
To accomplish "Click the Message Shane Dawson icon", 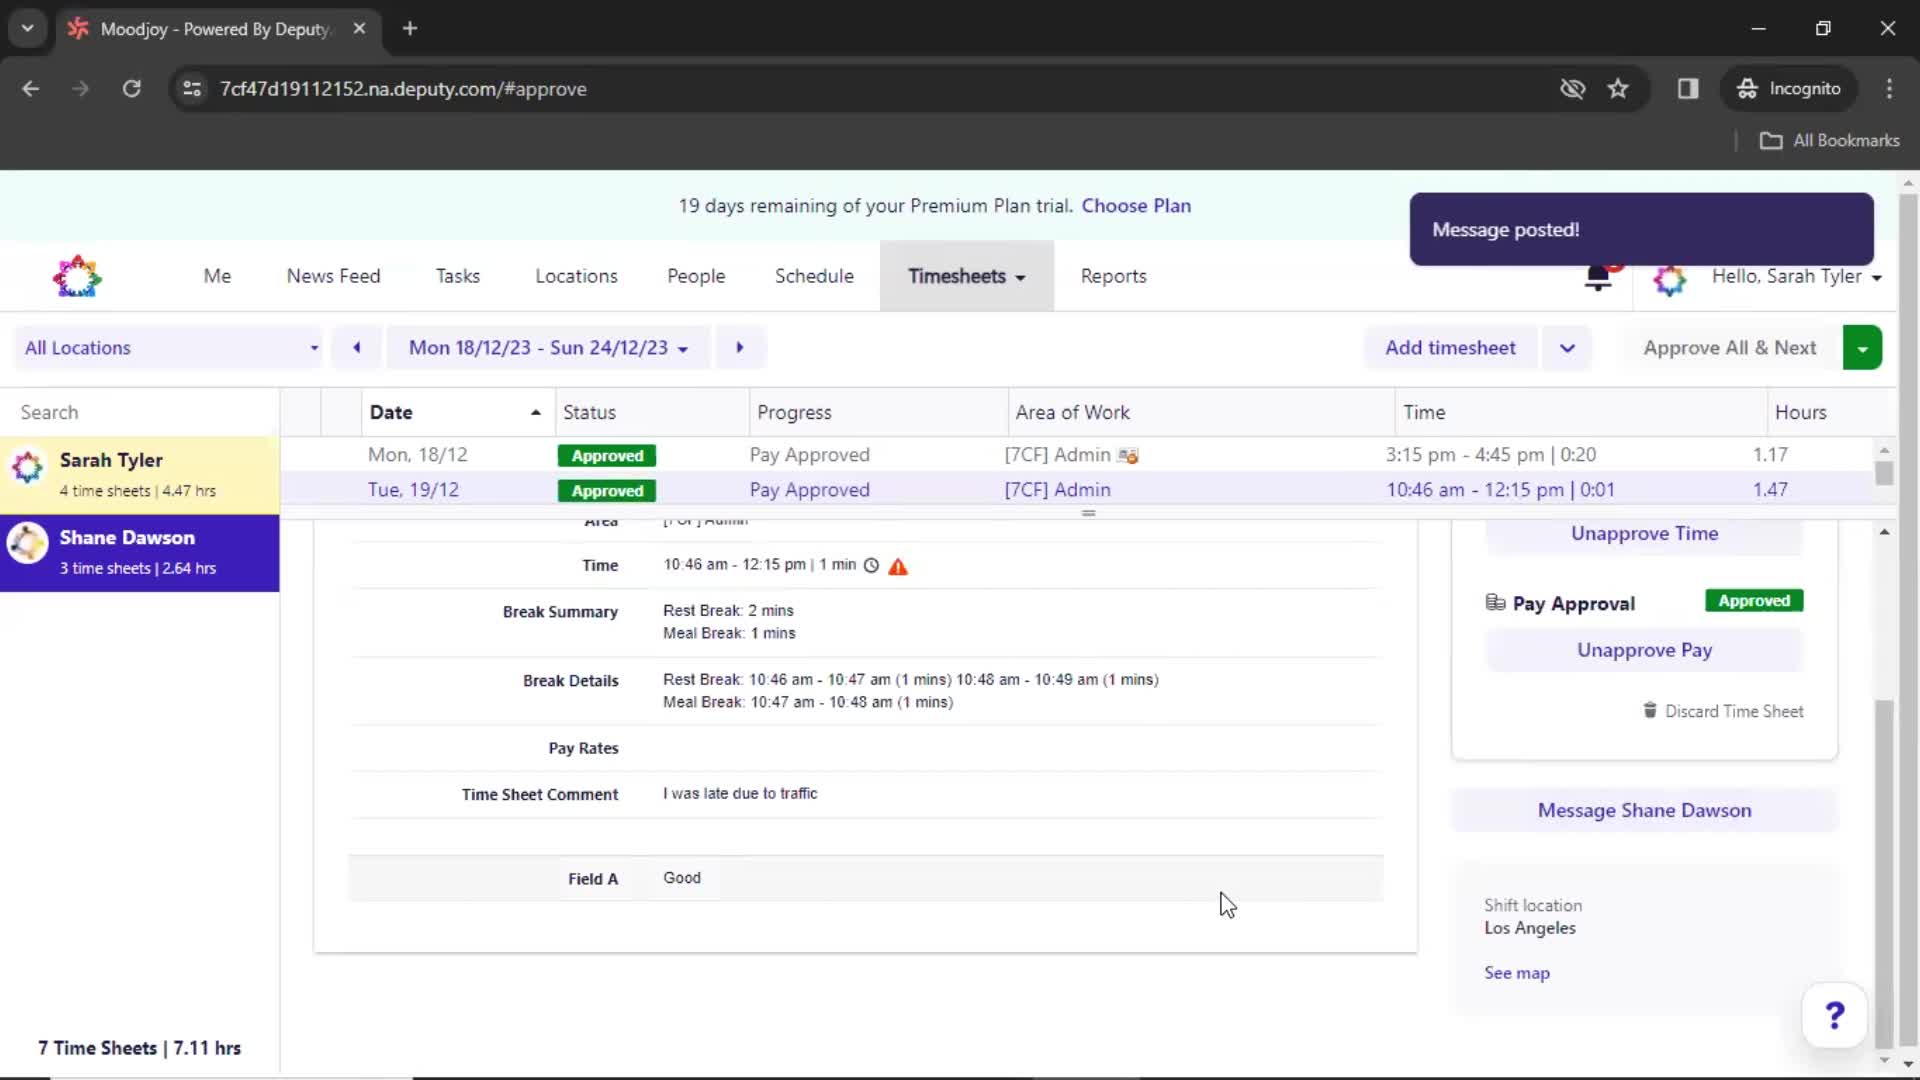I will (x=1644, y=810).
